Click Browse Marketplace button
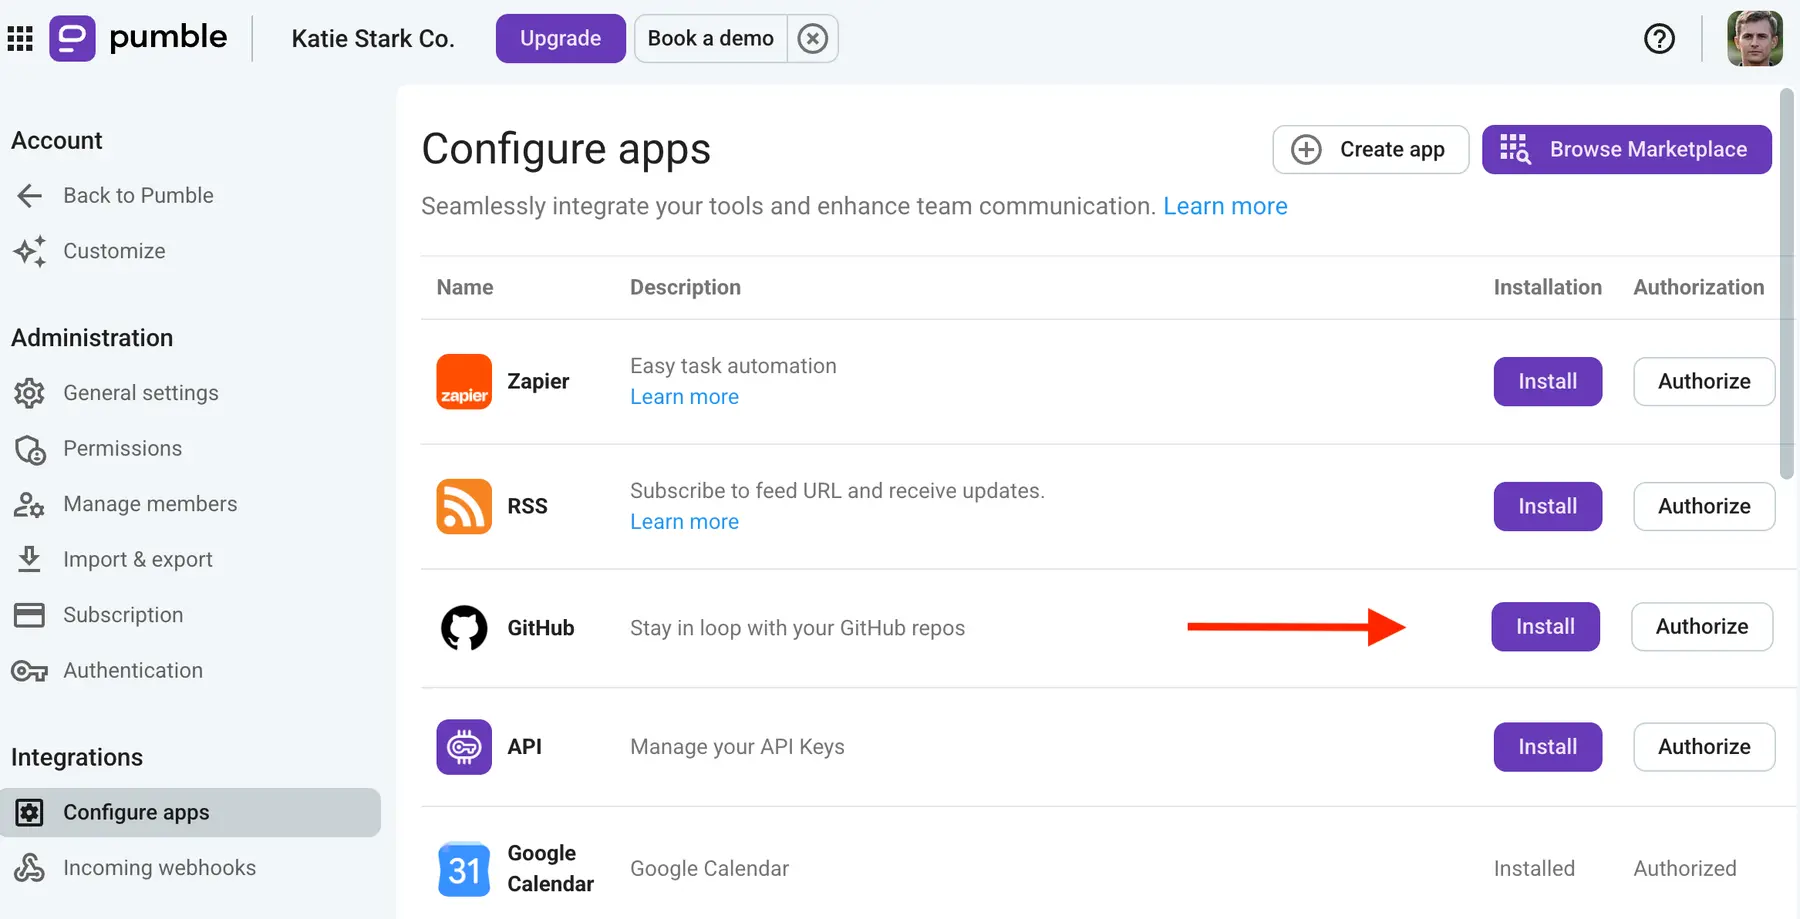Image resolution: width=1800 pixels, height=919 pixels. click(1627, 150)
